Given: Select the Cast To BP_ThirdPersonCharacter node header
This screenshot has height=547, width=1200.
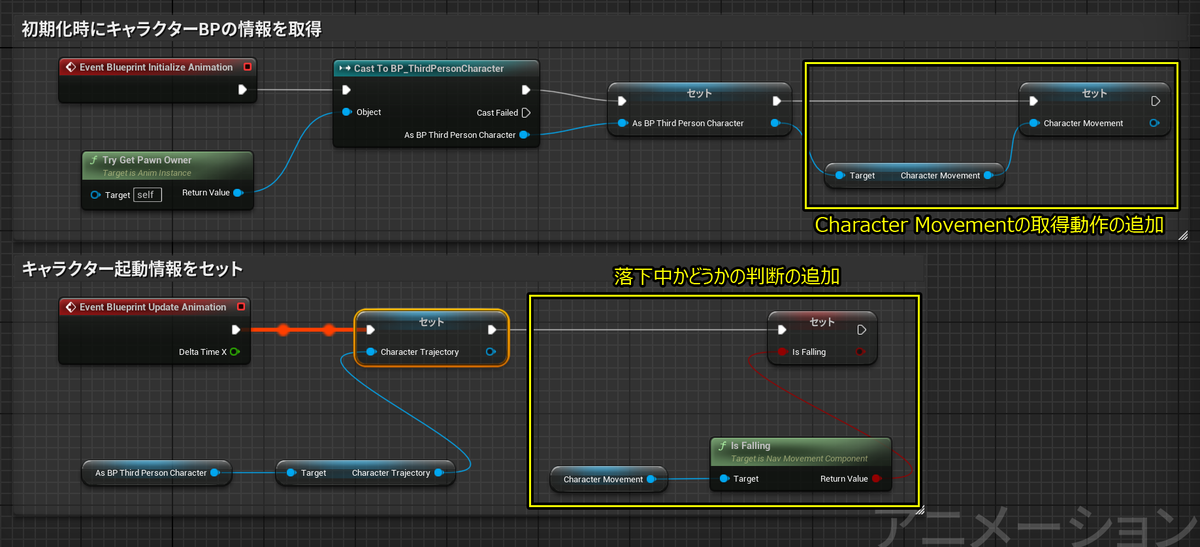Looking at the screenshot, I should coord(437,68).
